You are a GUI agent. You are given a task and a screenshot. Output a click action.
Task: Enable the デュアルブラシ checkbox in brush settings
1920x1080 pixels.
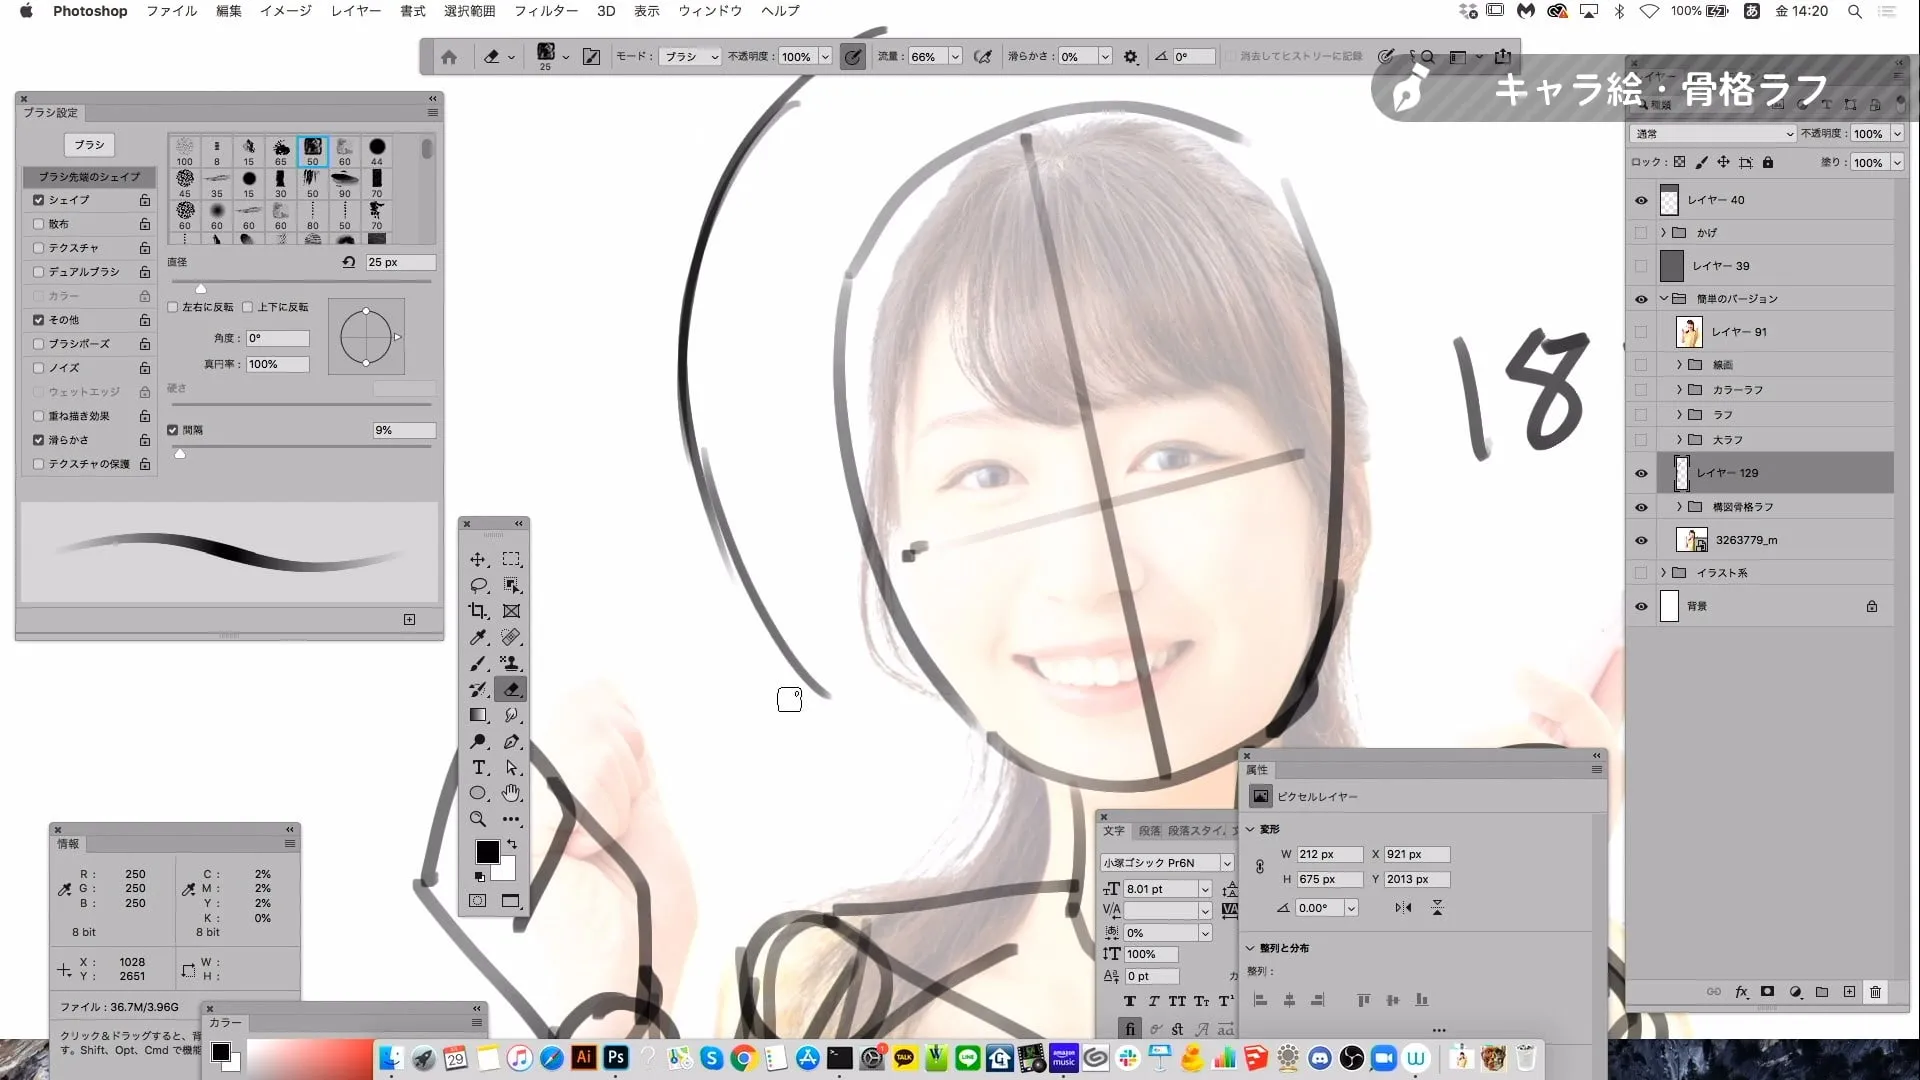[x=39, y=271]
